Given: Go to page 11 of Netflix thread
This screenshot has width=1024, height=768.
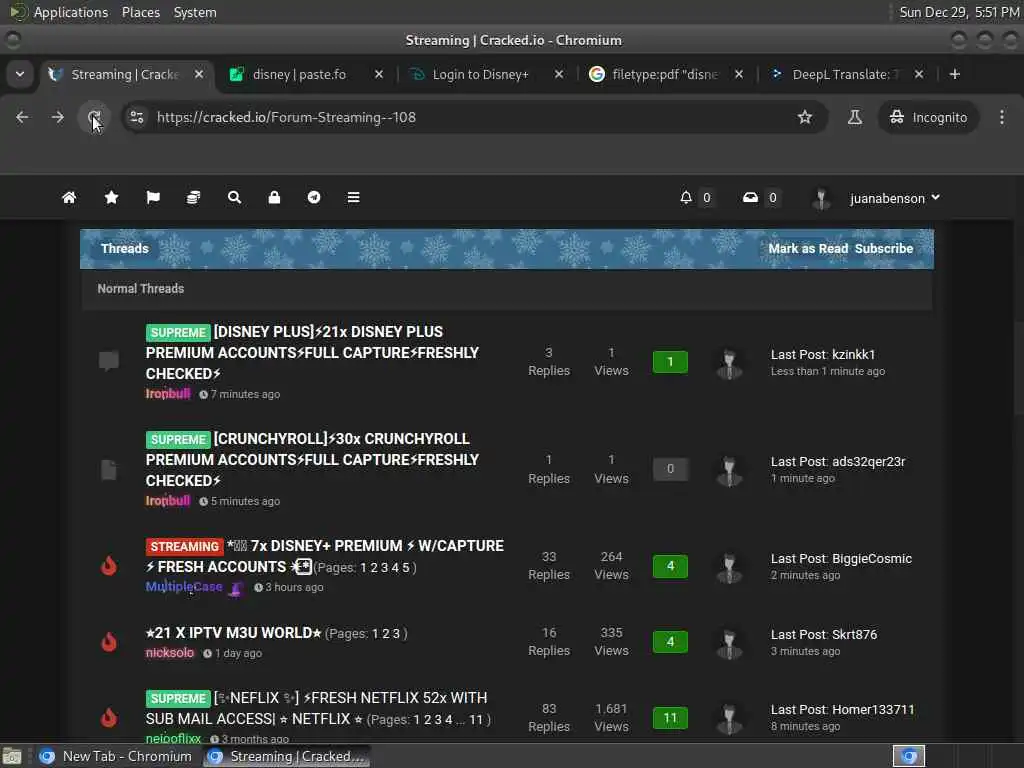Looking at the screenshot, I should [476, 720].
